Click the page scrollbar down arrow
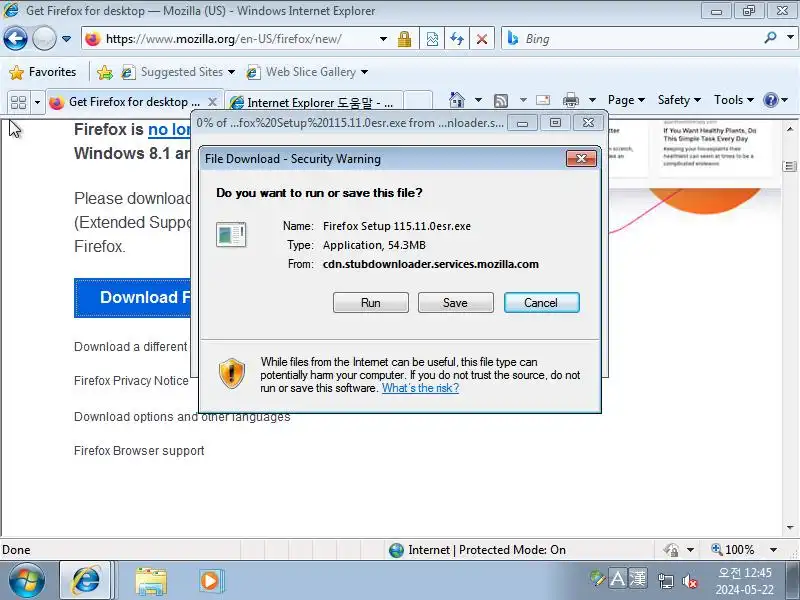This screenshot has width=800, height=600. [790, 527]
